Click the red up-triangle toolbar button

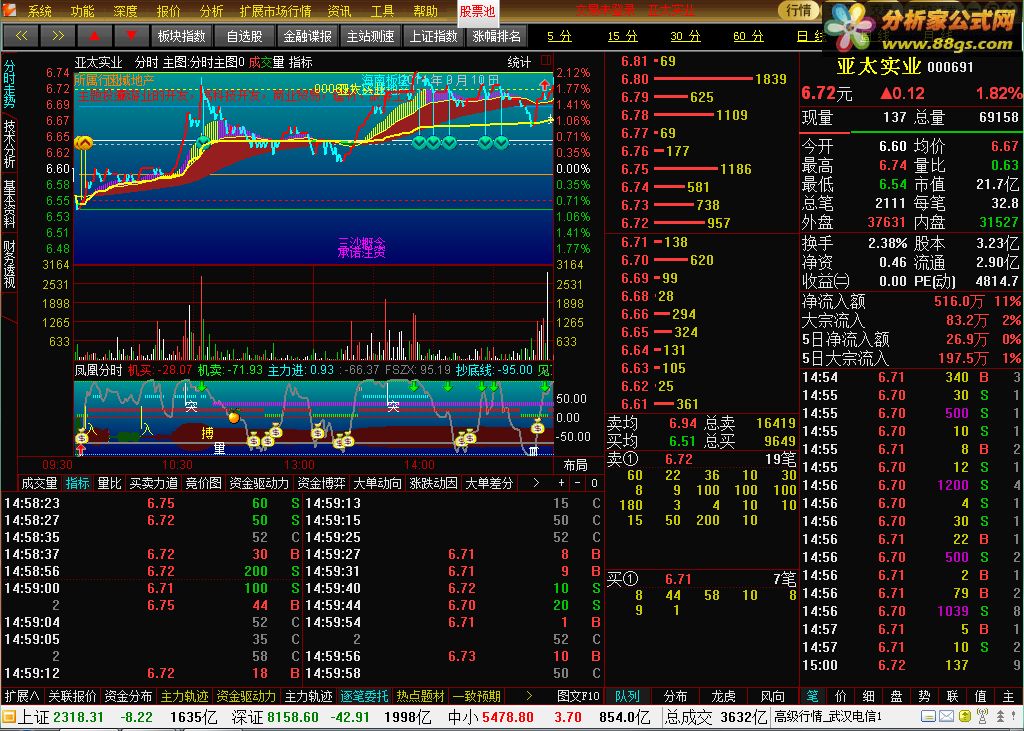pyautogui.click(x=95, y=36)
